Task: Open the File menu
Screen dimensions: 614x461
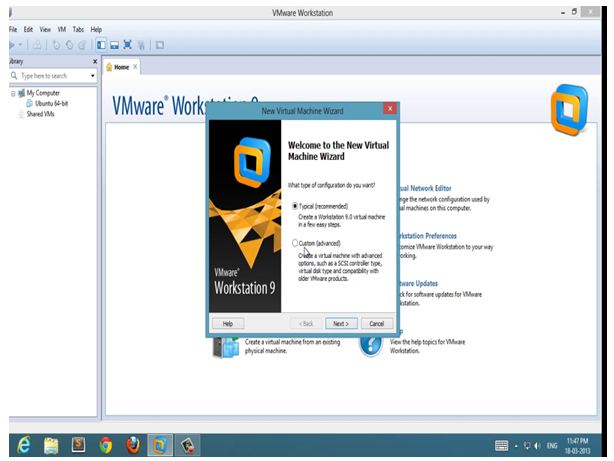Action: (x=13, y=29)
